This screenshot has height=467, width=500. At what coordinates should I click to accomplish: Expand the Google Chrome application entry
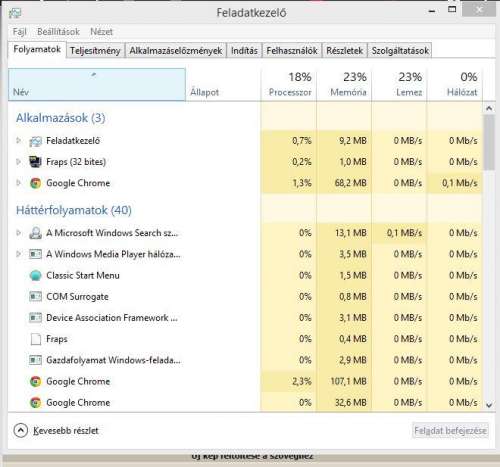[19, 183]
